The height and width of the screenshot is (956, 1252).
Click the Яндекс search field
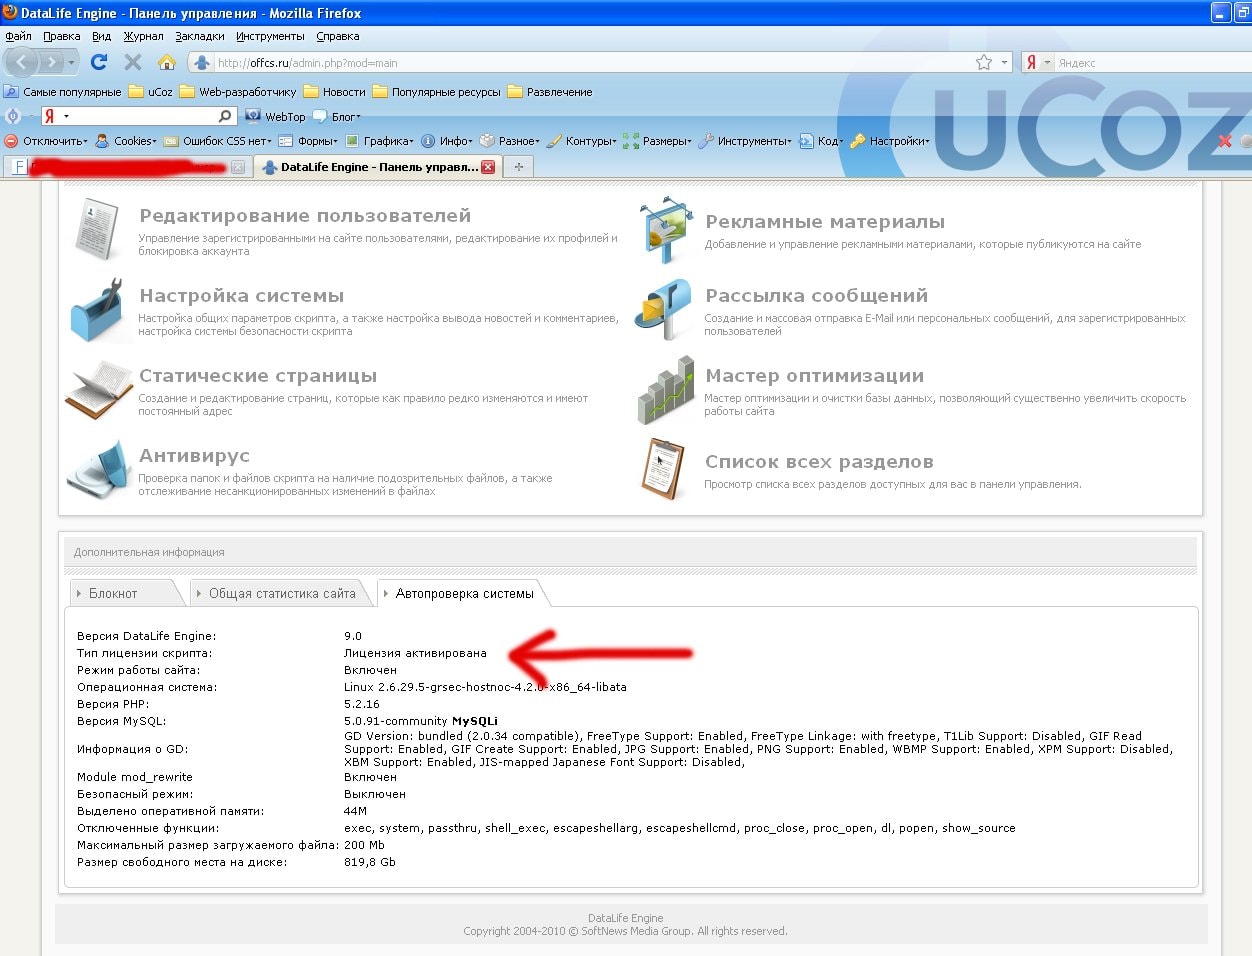point(1150,62)
